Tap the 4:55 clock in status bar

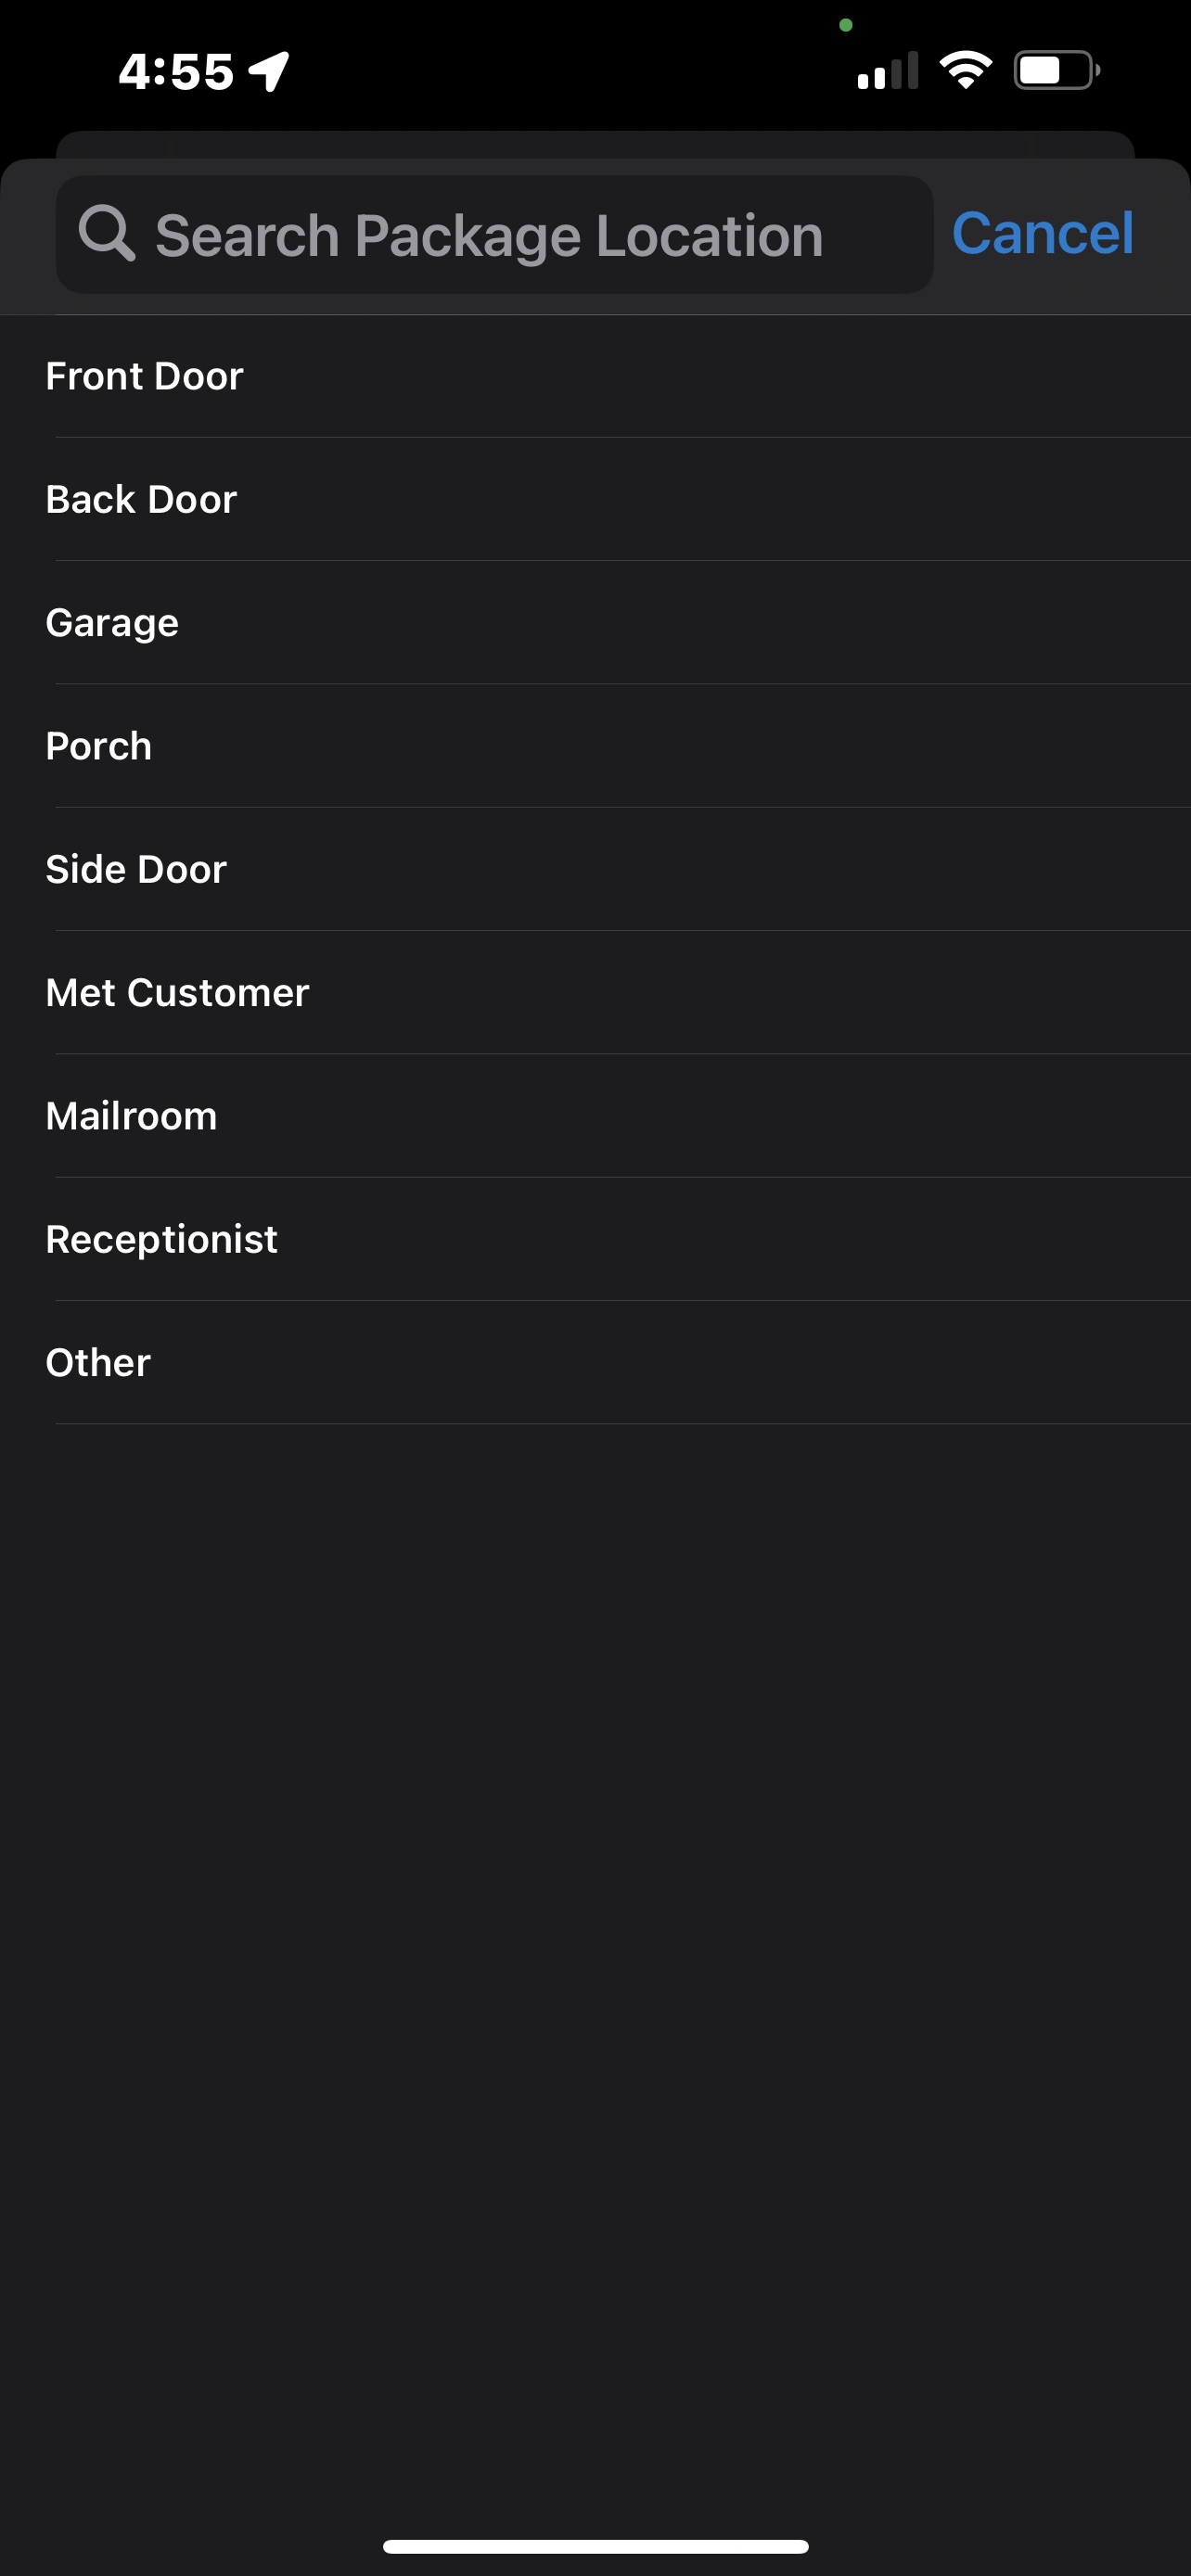point(176,72)
